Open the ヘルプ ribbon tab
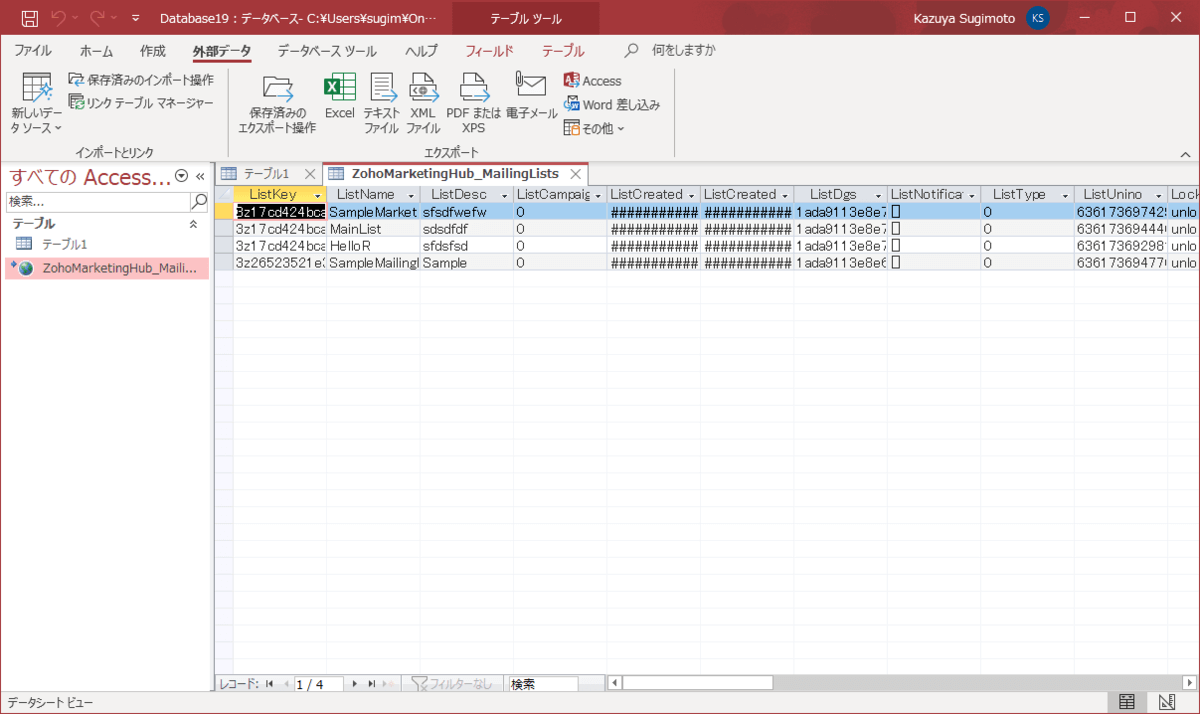This screenshot has height=714, width=1200. click(x=421, y=51)
